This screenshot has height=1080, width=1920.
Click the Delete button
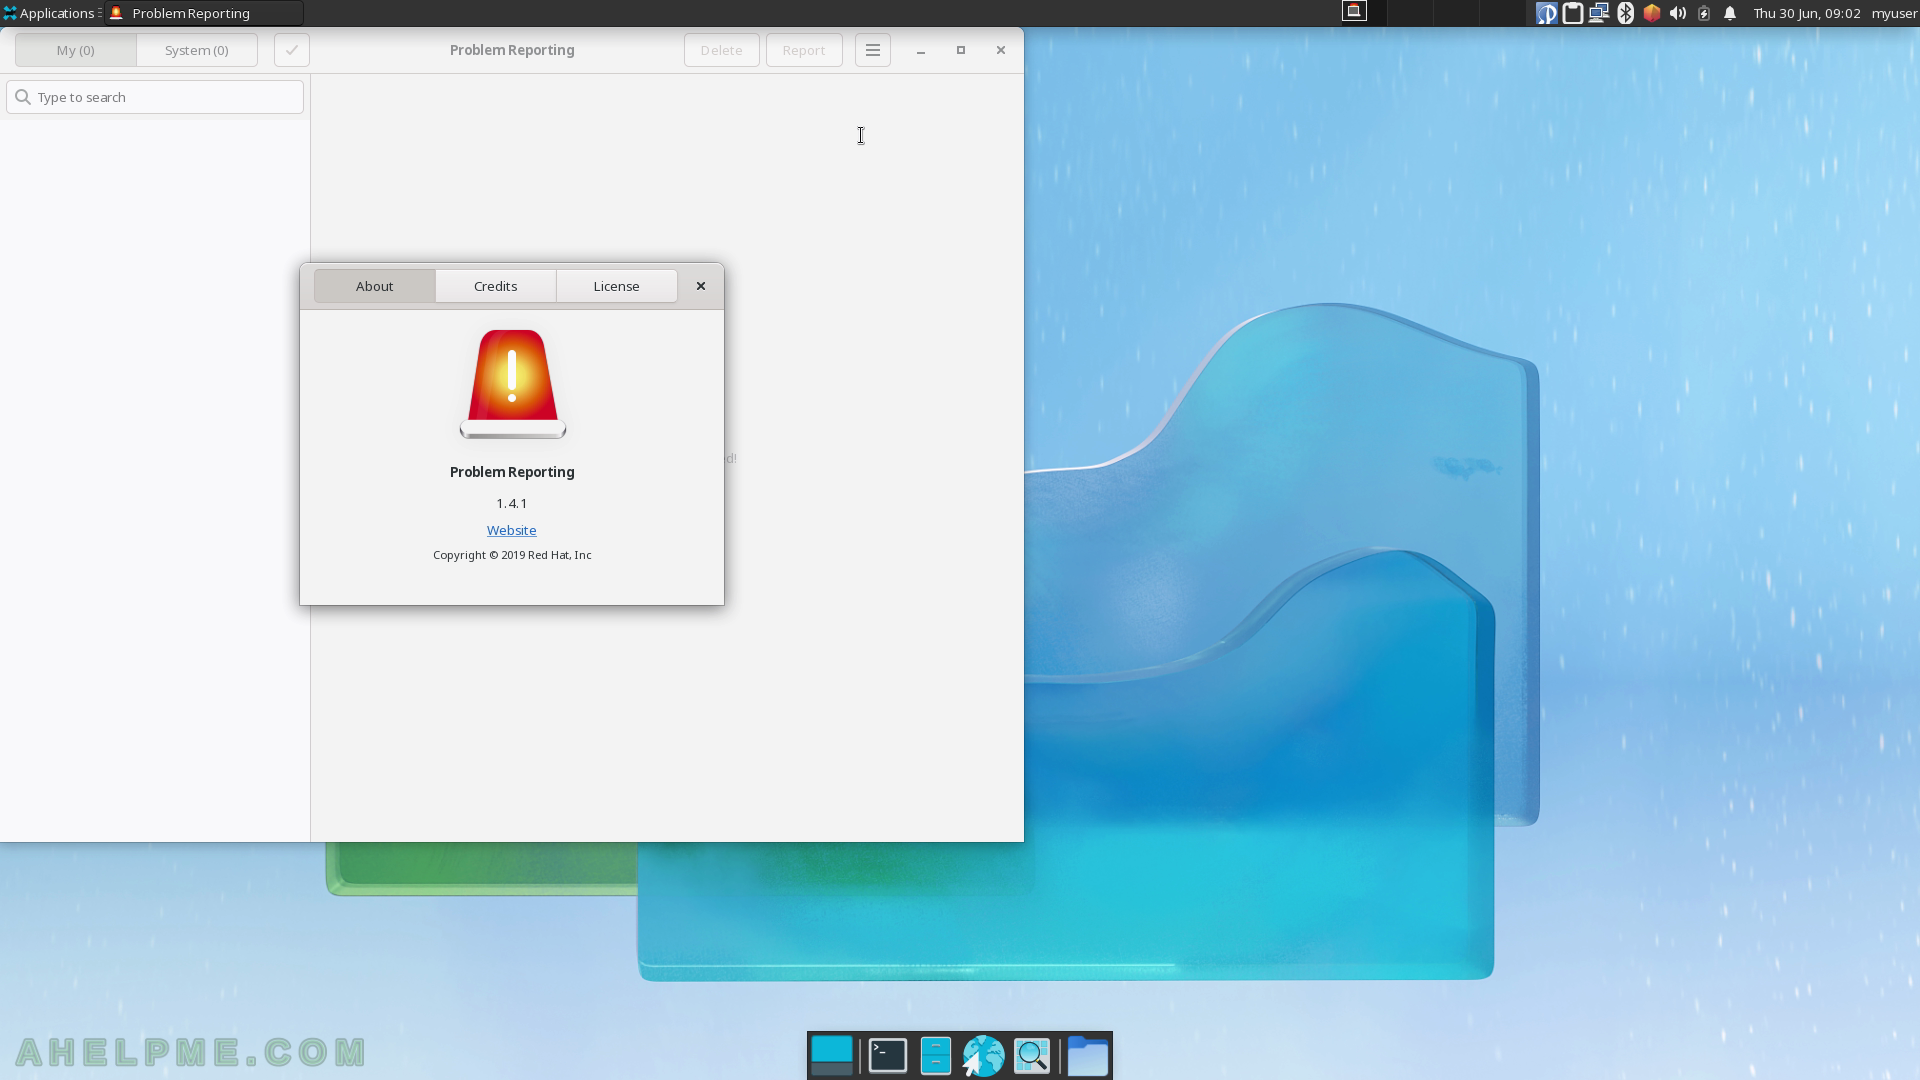[721, 50]
